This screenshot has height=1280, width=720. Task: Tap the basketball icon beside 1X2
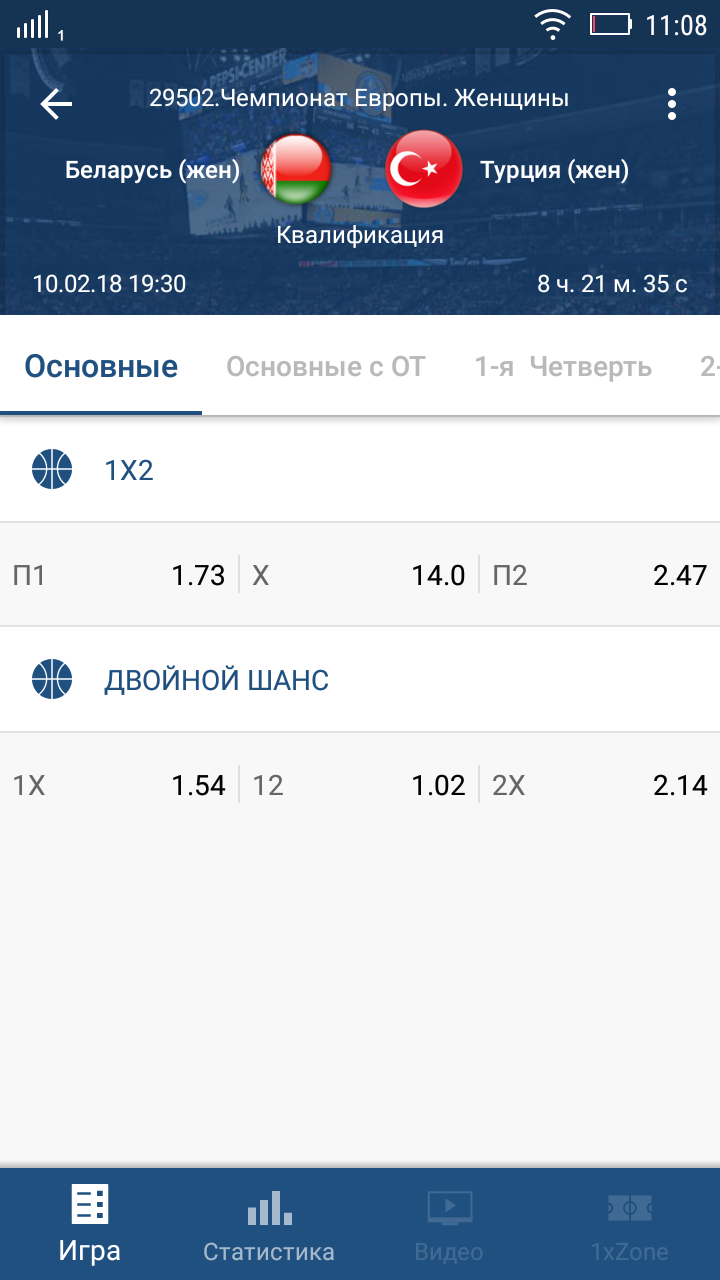(52, 469)
